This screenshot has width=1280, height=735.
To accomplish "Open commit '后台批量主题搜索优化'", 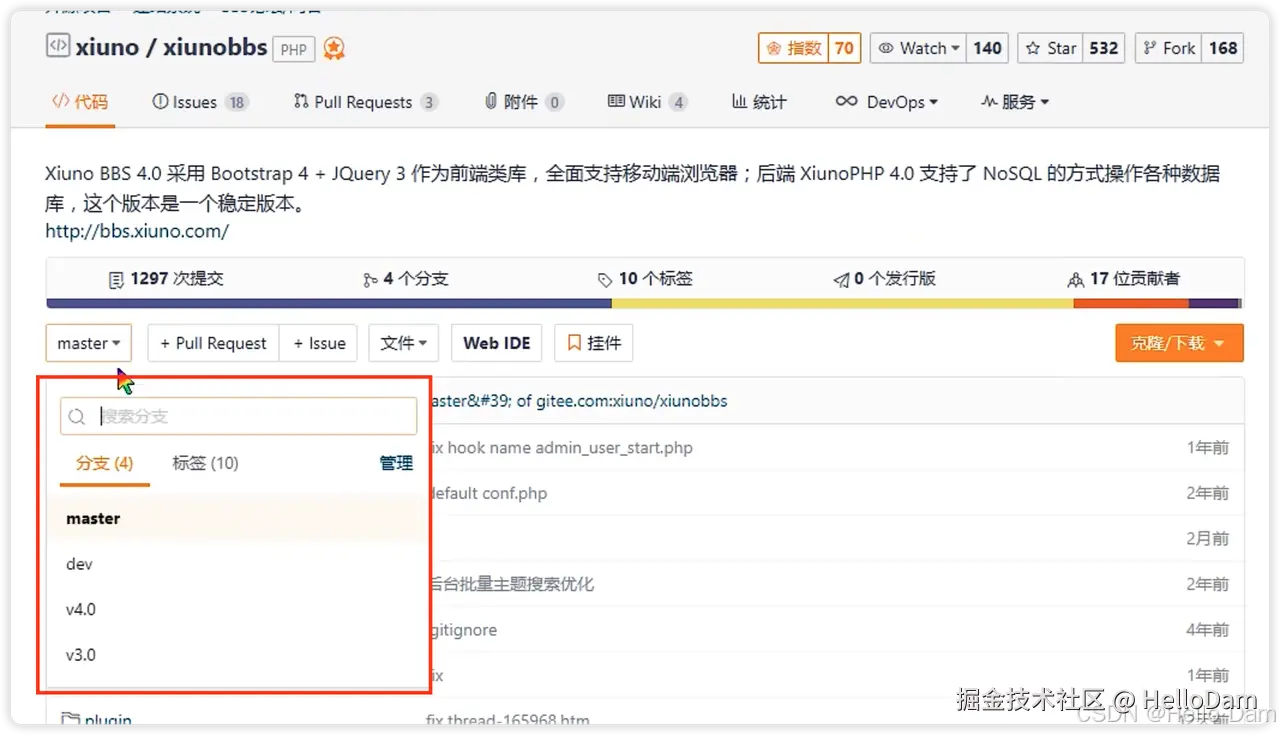I will pyautogui.click(x=512, y=584).
